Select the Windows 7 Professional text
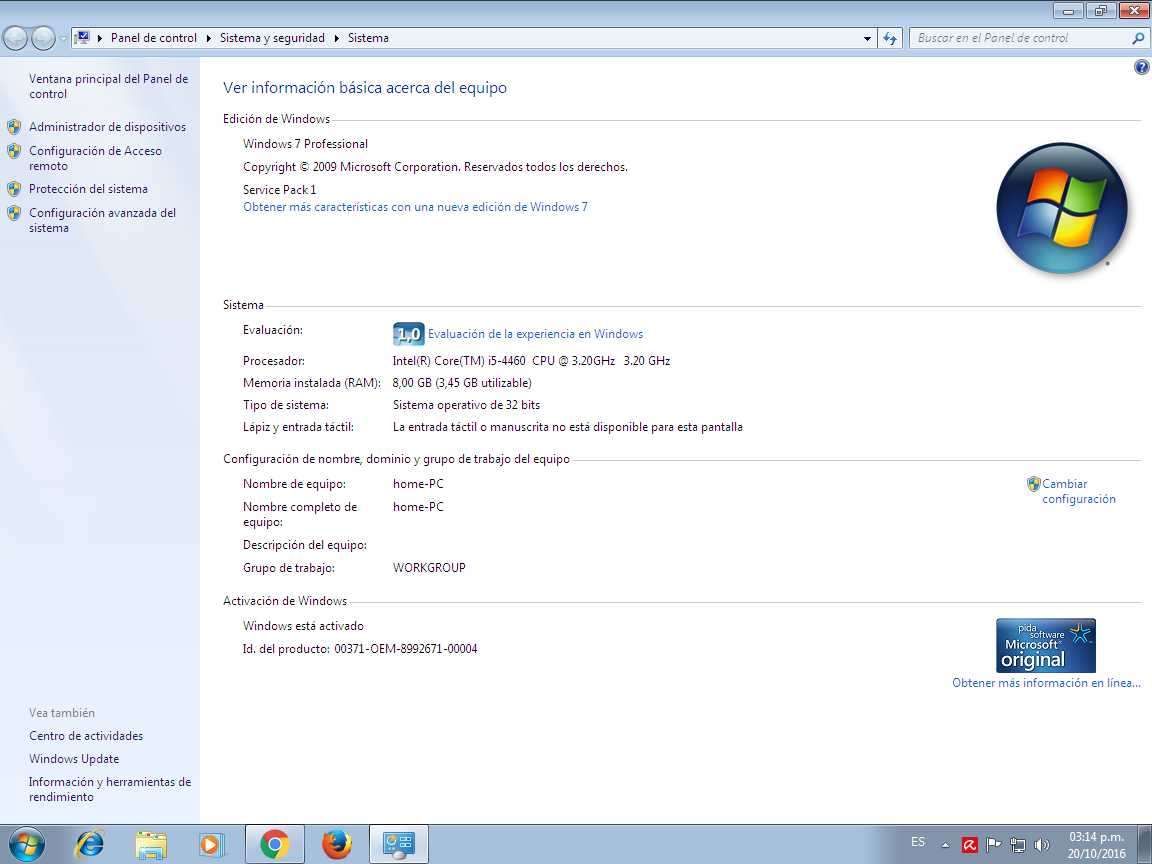Viewport: 1152px width, 864px height. click(306, 144)
